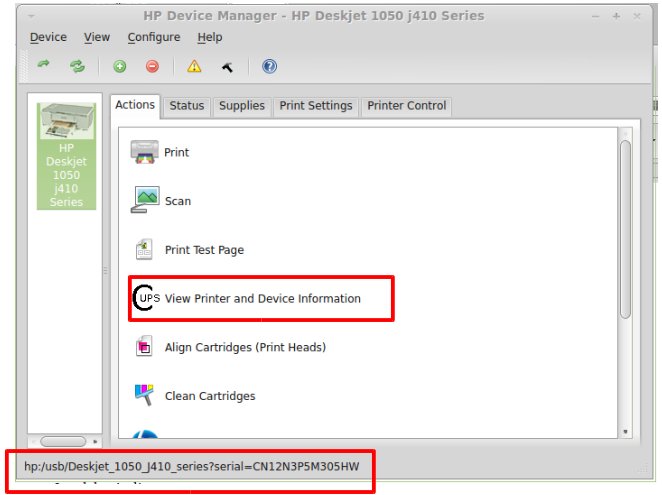The height and width of the screenshot is (495, 662).
Task: Minimize the HP Device Manager window
Action: point(596,16)
